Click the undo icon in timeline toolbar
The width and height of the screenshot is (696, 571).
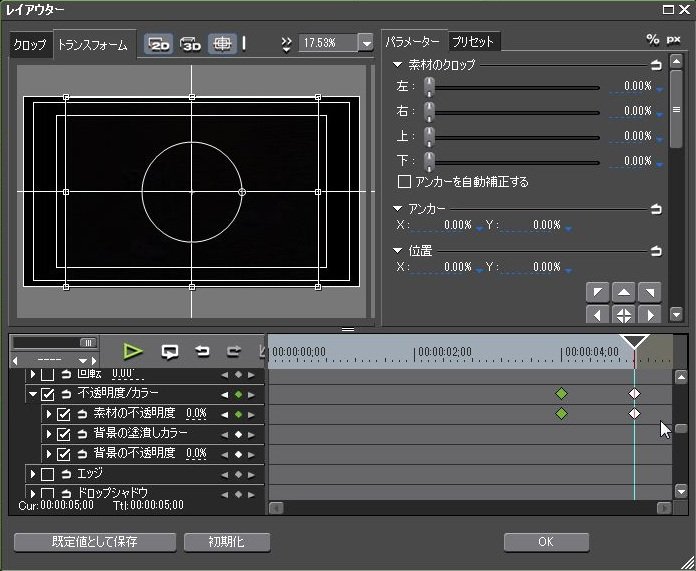(202, 351)
